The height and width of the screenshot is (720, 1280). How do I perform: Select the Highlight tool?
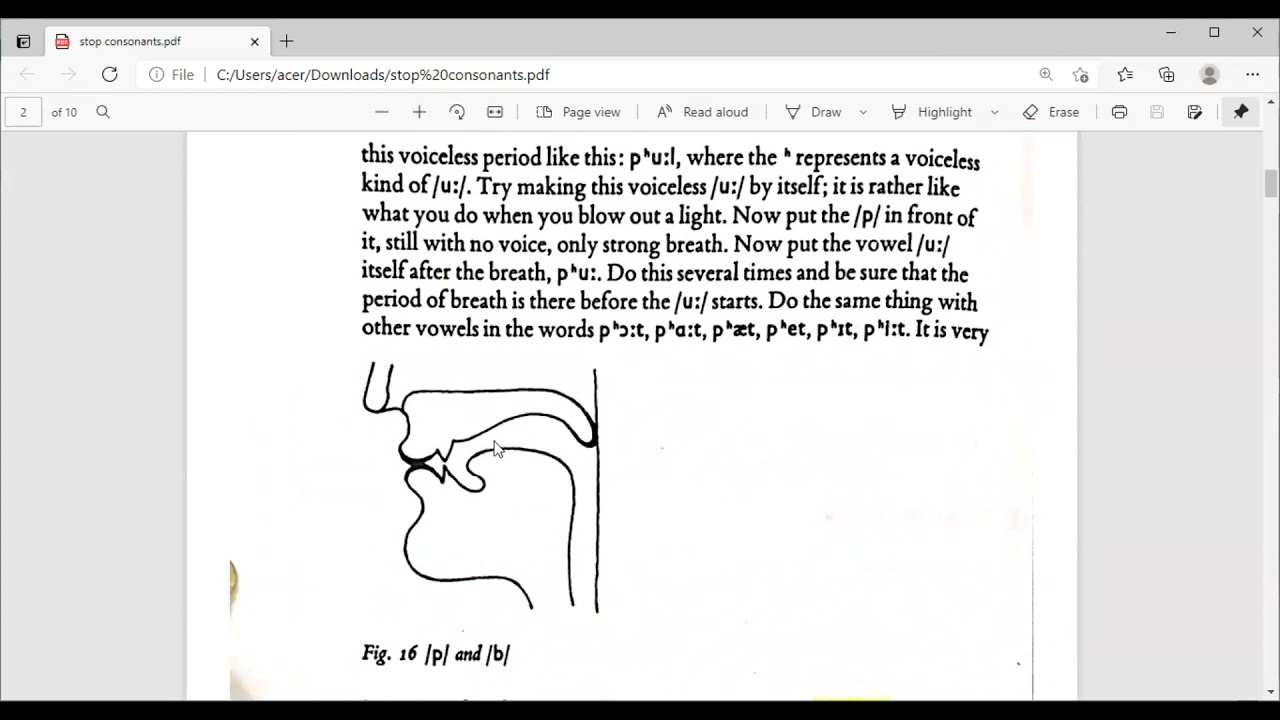pyautogui.click(x=931, y=112)
